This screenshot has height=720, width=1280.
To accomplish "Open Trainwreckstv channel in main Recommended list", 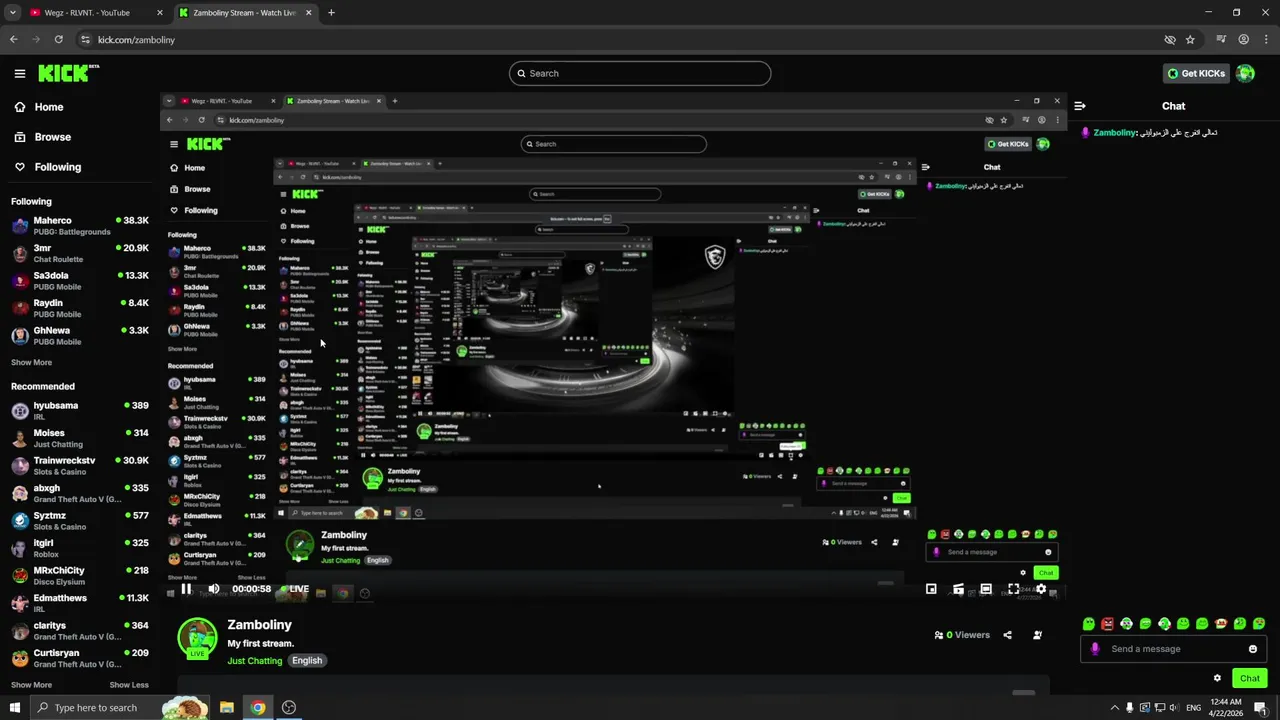I will 80,466.
